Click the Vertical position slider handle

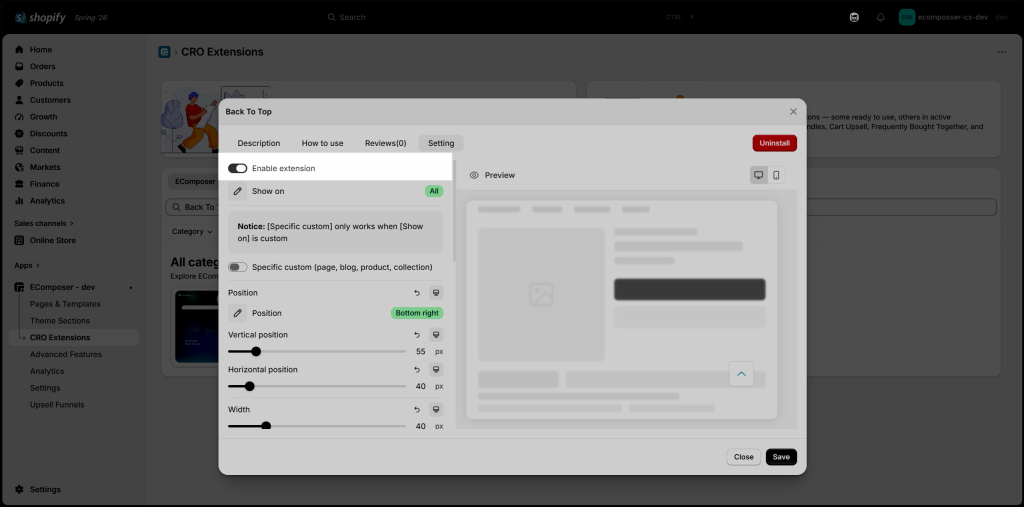(x=256, y=352)
